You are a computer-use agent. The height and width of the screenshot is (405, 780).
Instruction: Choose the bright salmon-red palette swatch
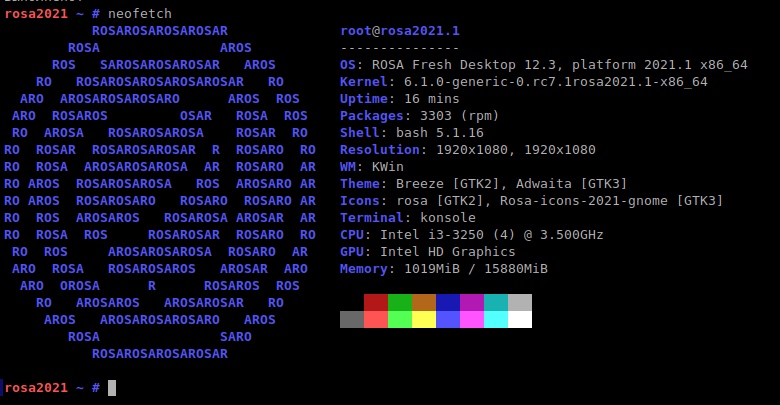tap(376, 319)
